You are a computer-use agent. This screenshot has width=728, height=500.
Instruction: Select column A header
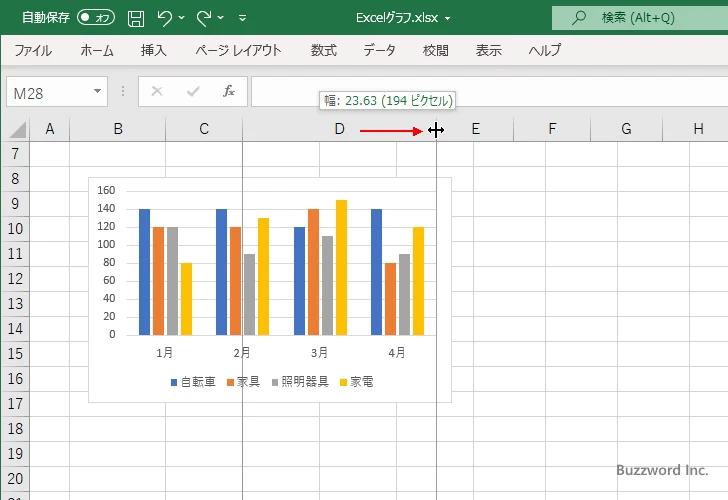pyautogui.click(x=50, y=129)
